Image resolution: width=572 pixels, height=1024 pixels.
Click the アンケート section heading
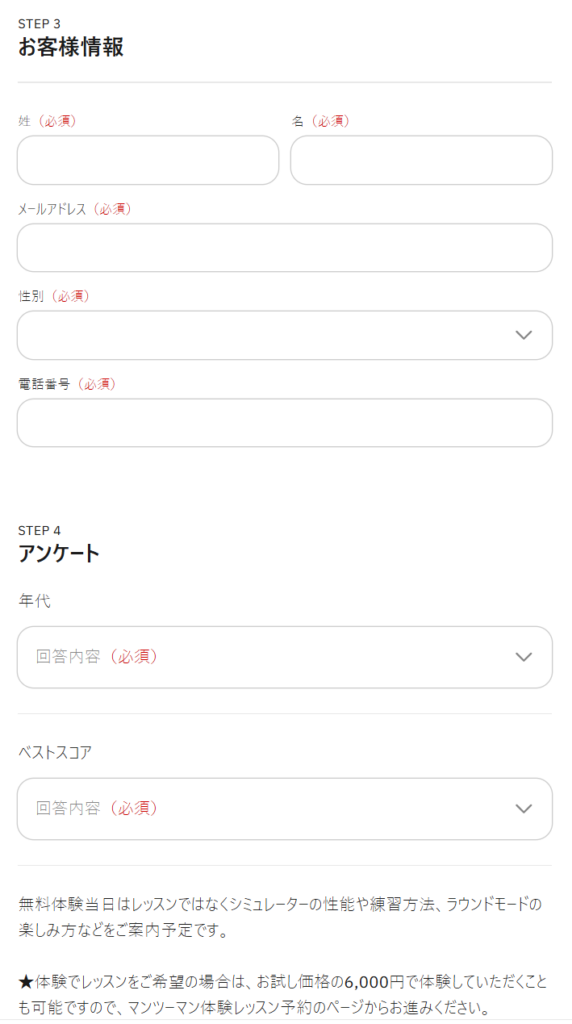coord(59,553)
